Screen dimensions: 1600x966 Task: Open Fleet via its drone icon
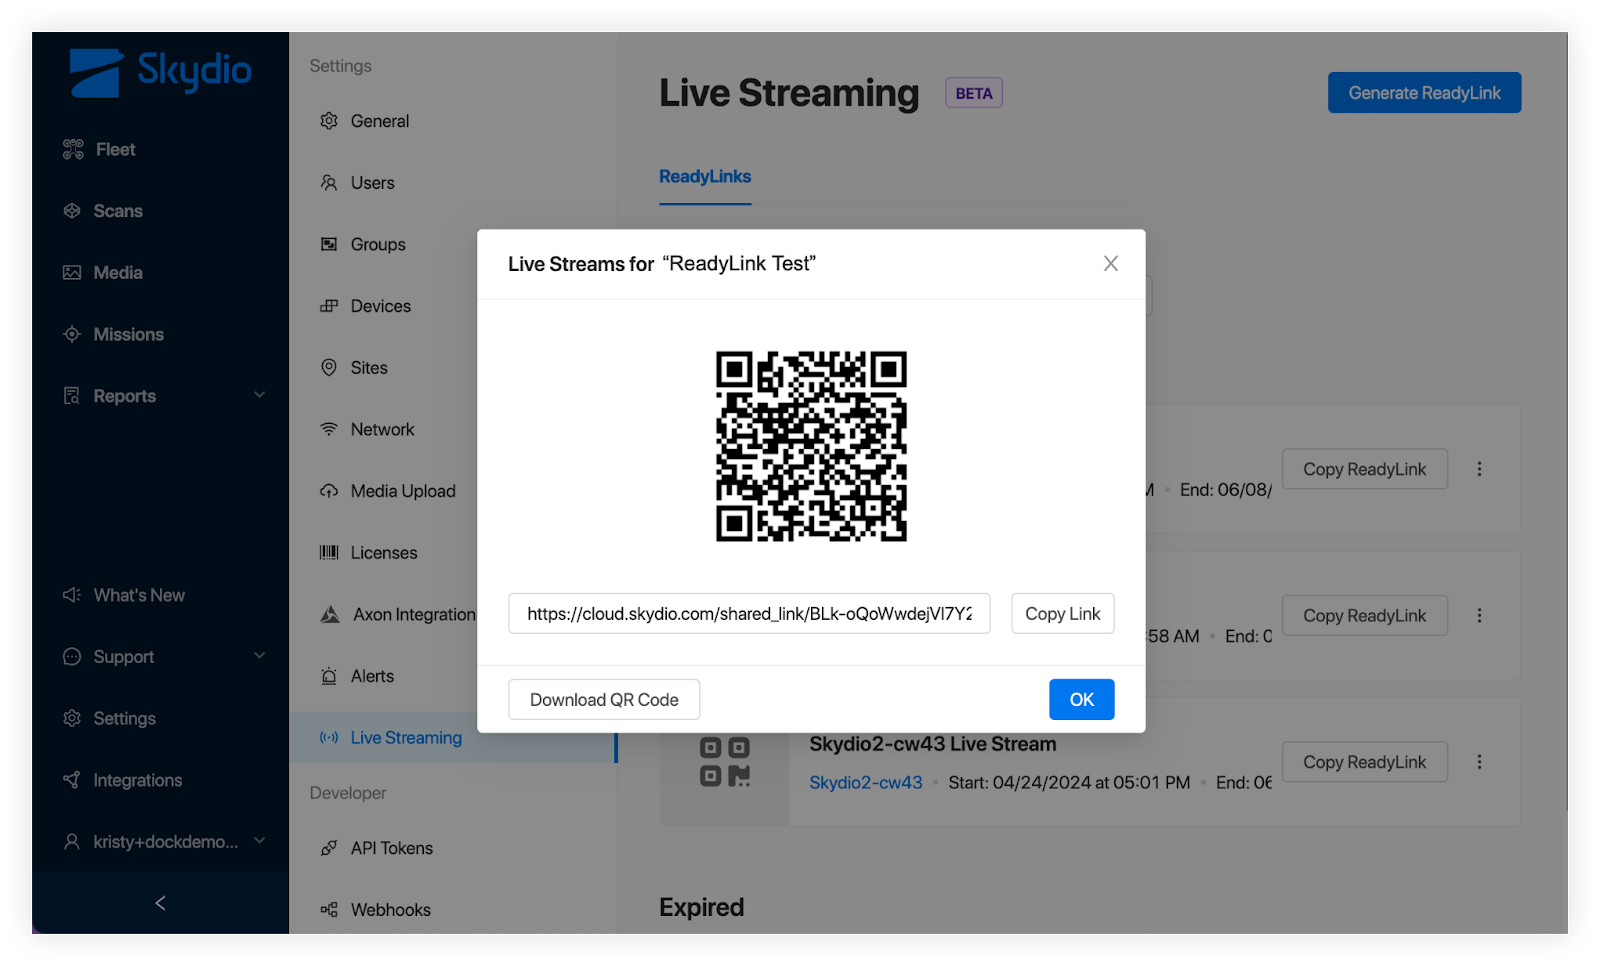click(x=73, y=150)
